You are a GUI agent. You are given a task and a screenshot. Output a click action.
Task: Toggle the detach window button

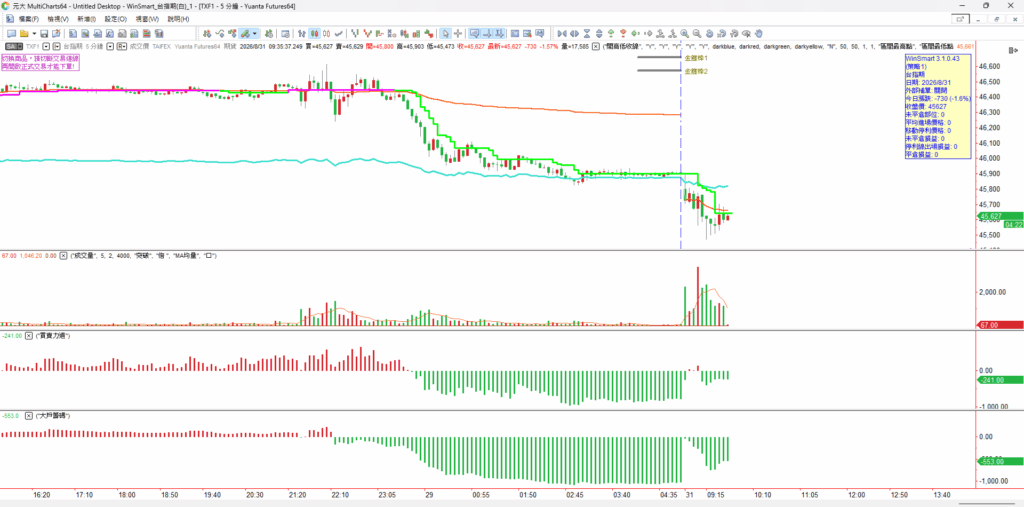(x=960, y=19)
